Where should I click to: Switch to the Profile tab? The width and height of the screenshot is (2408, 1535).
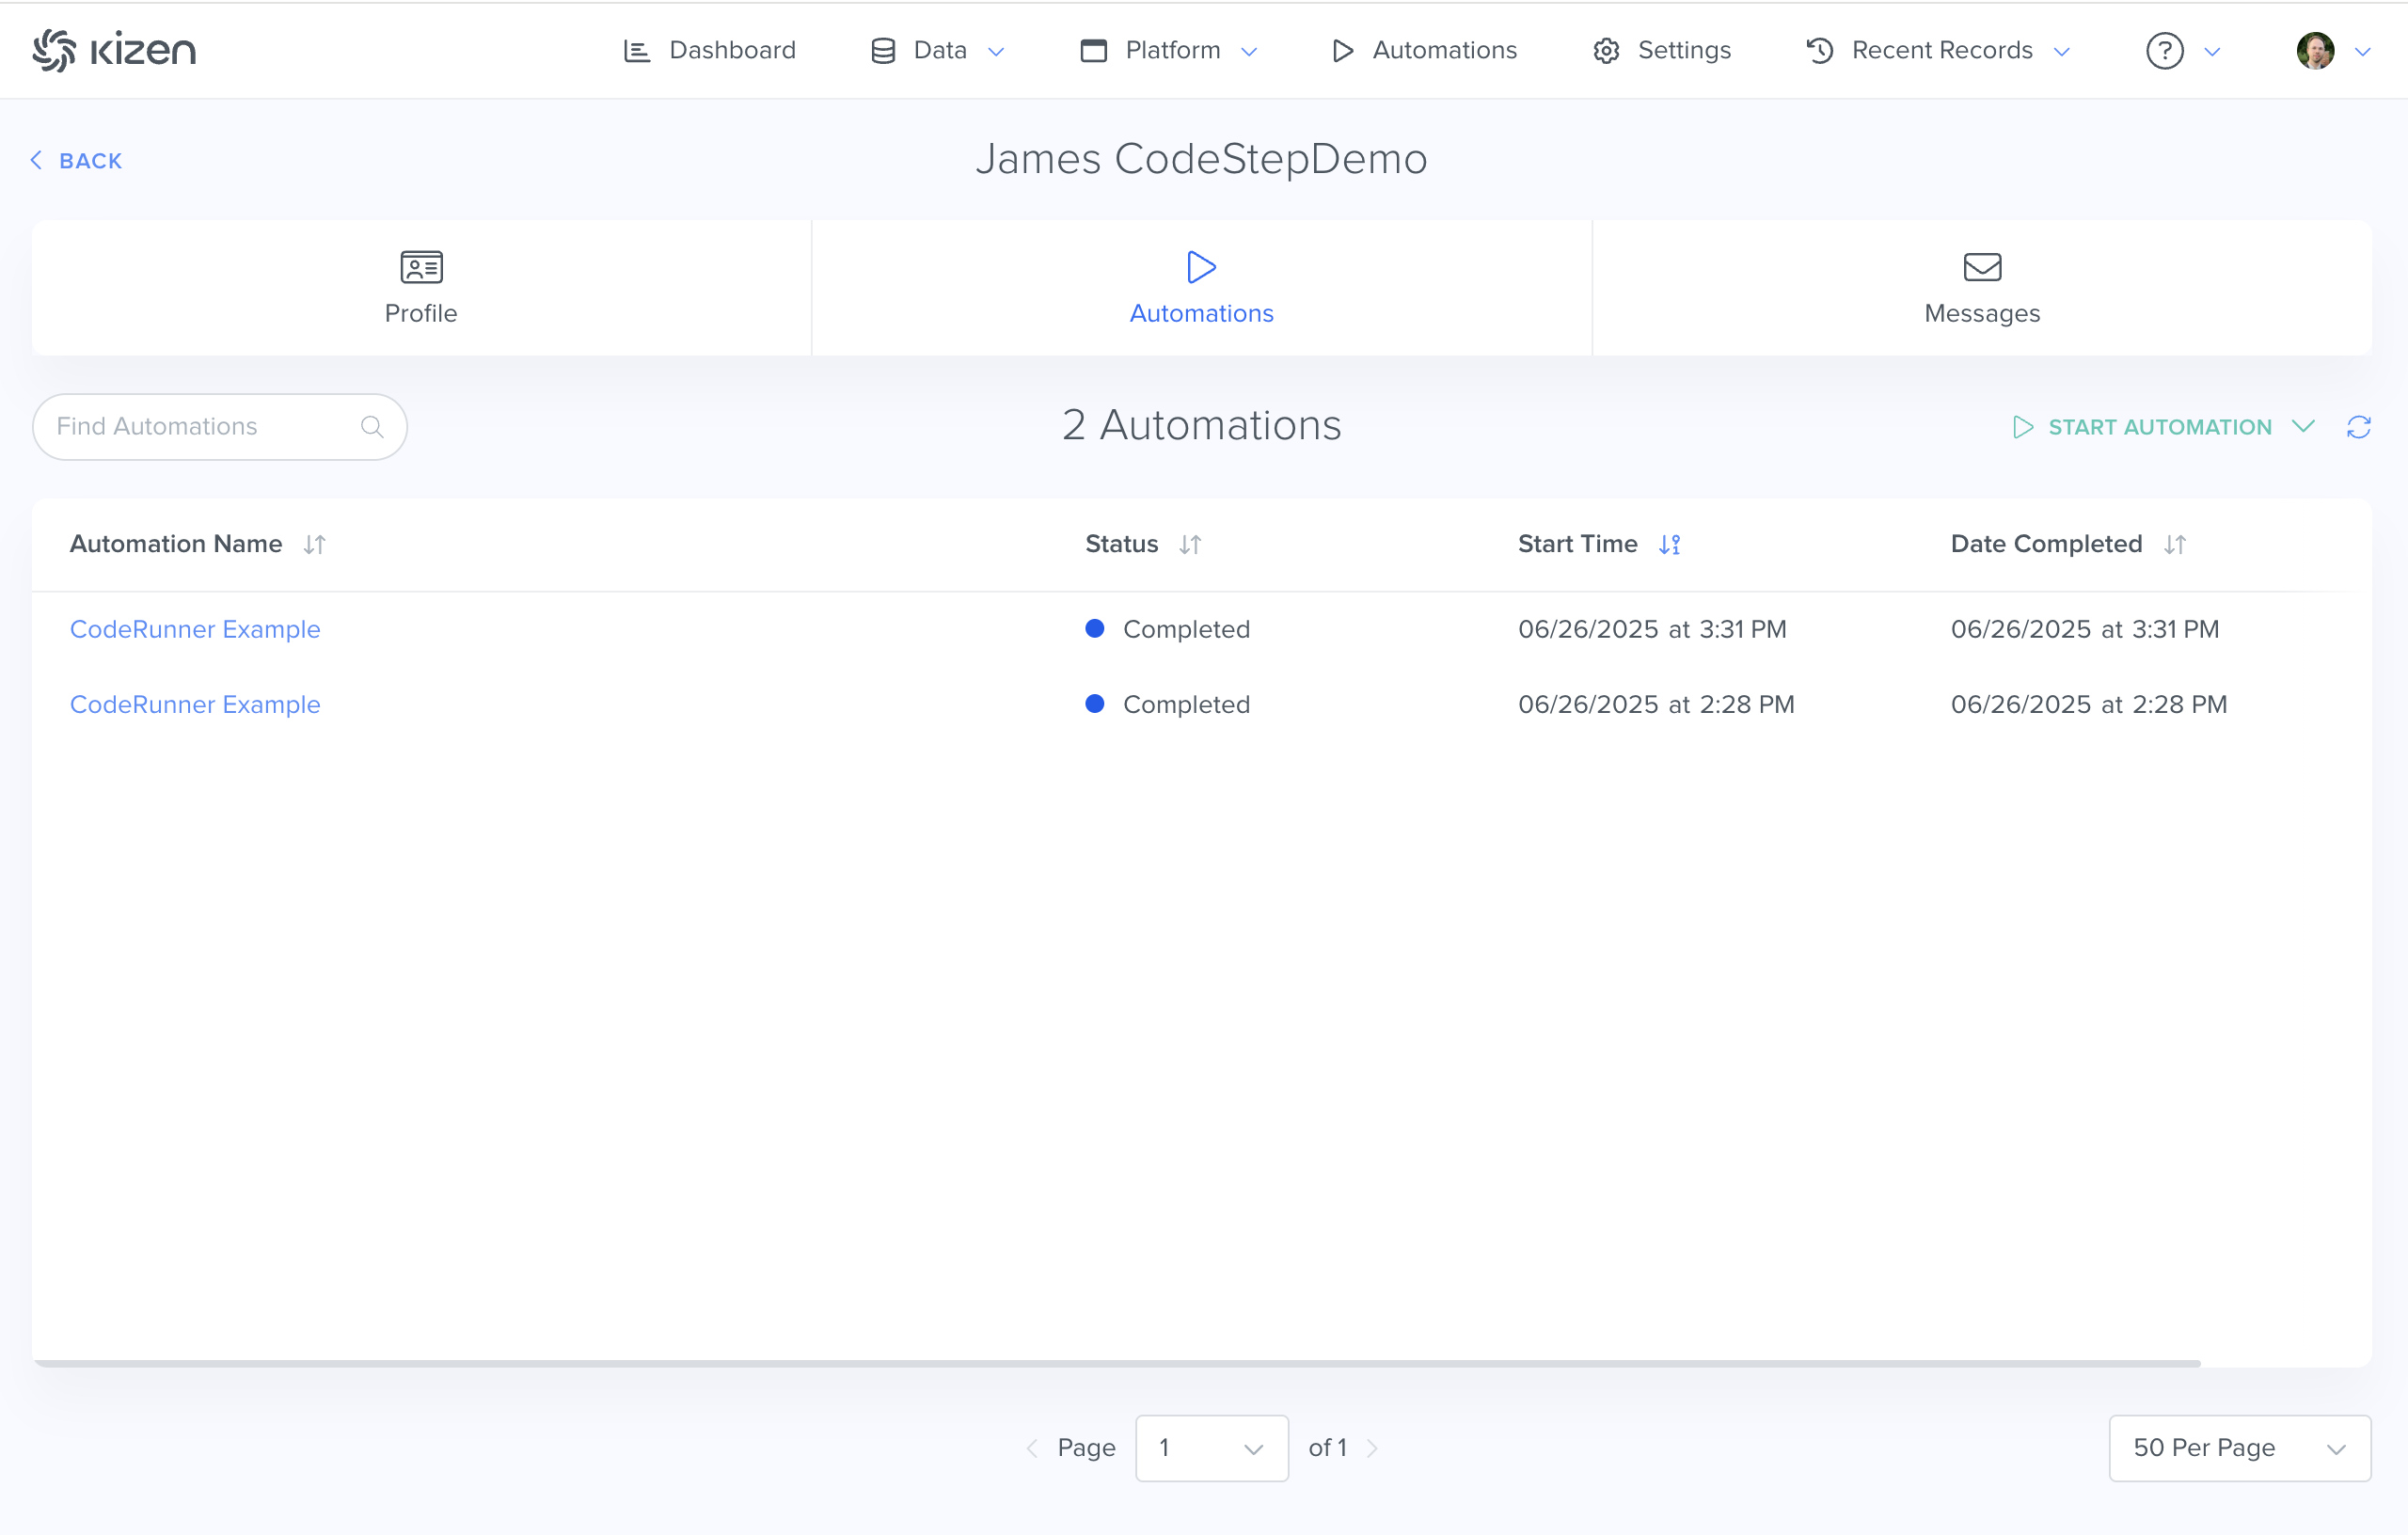(x=421, y=288)
